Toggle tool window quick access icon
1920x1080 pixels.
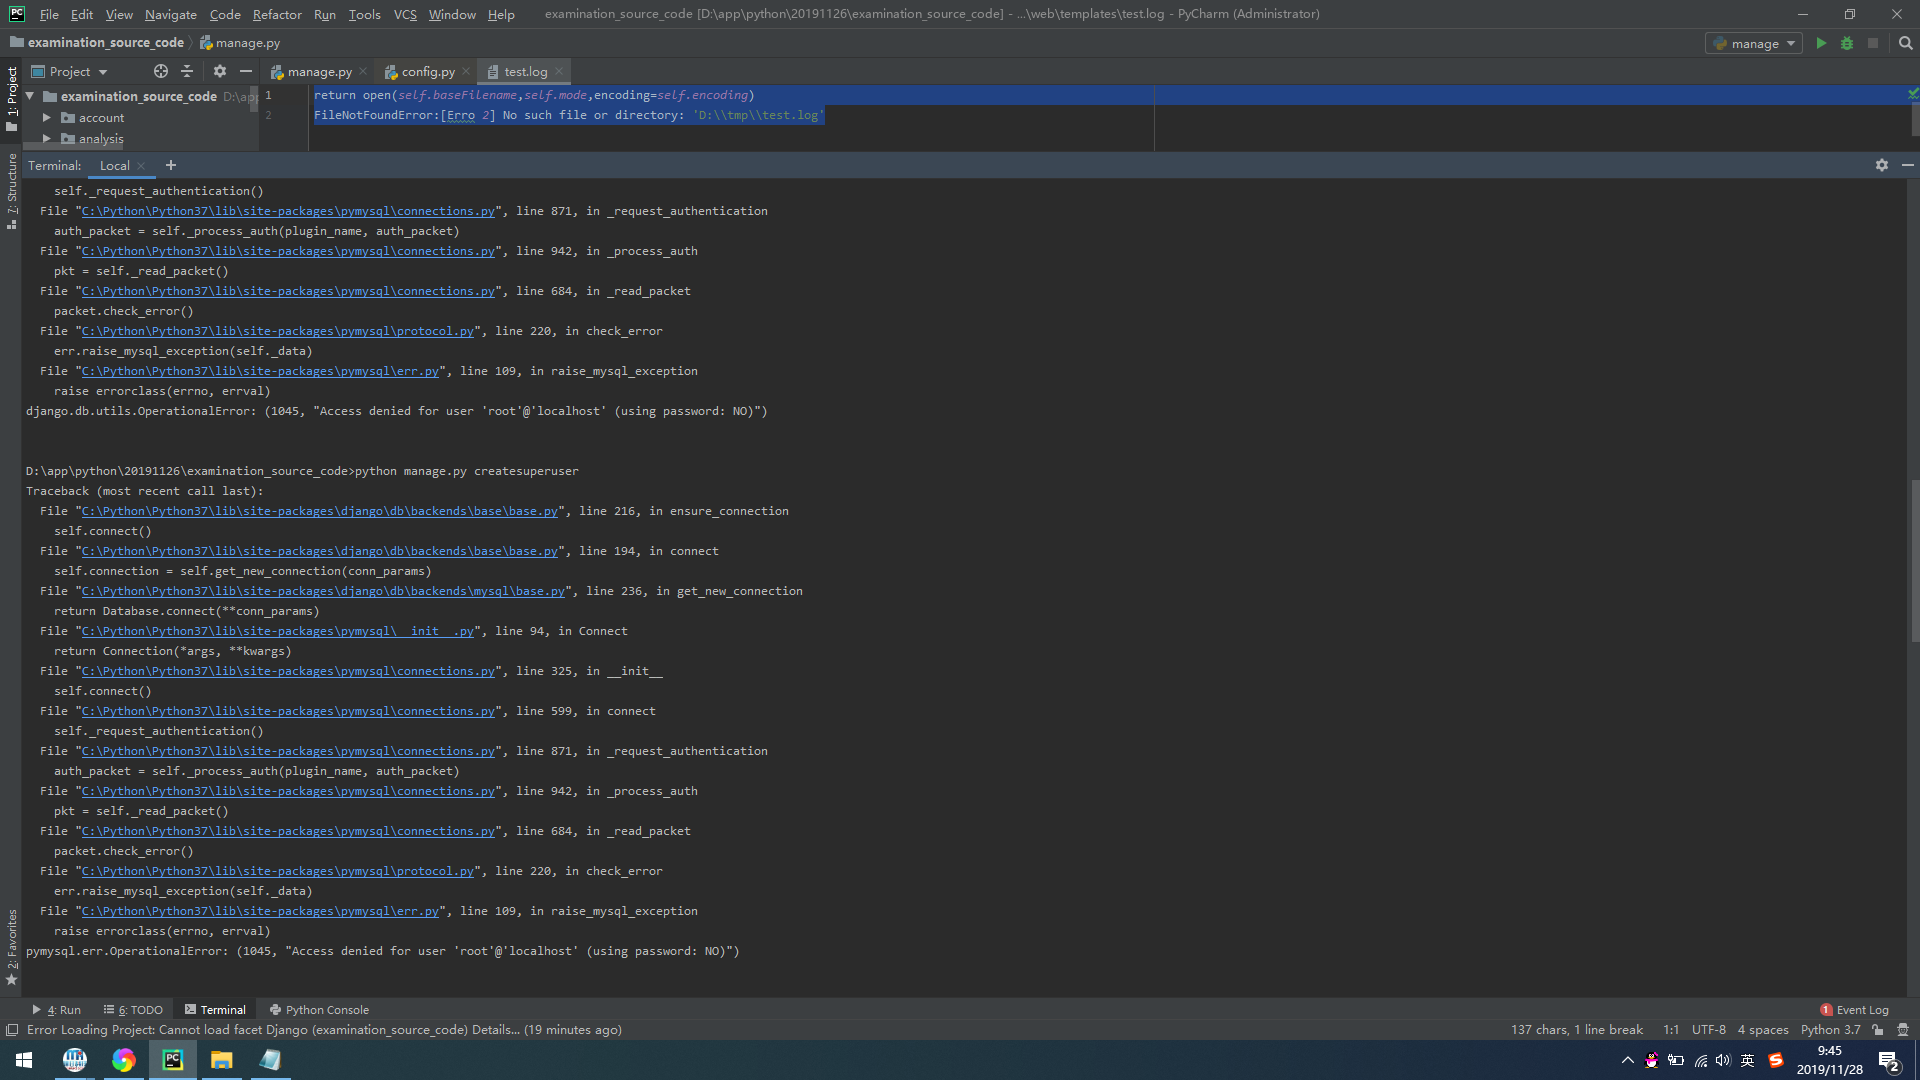11,1029
